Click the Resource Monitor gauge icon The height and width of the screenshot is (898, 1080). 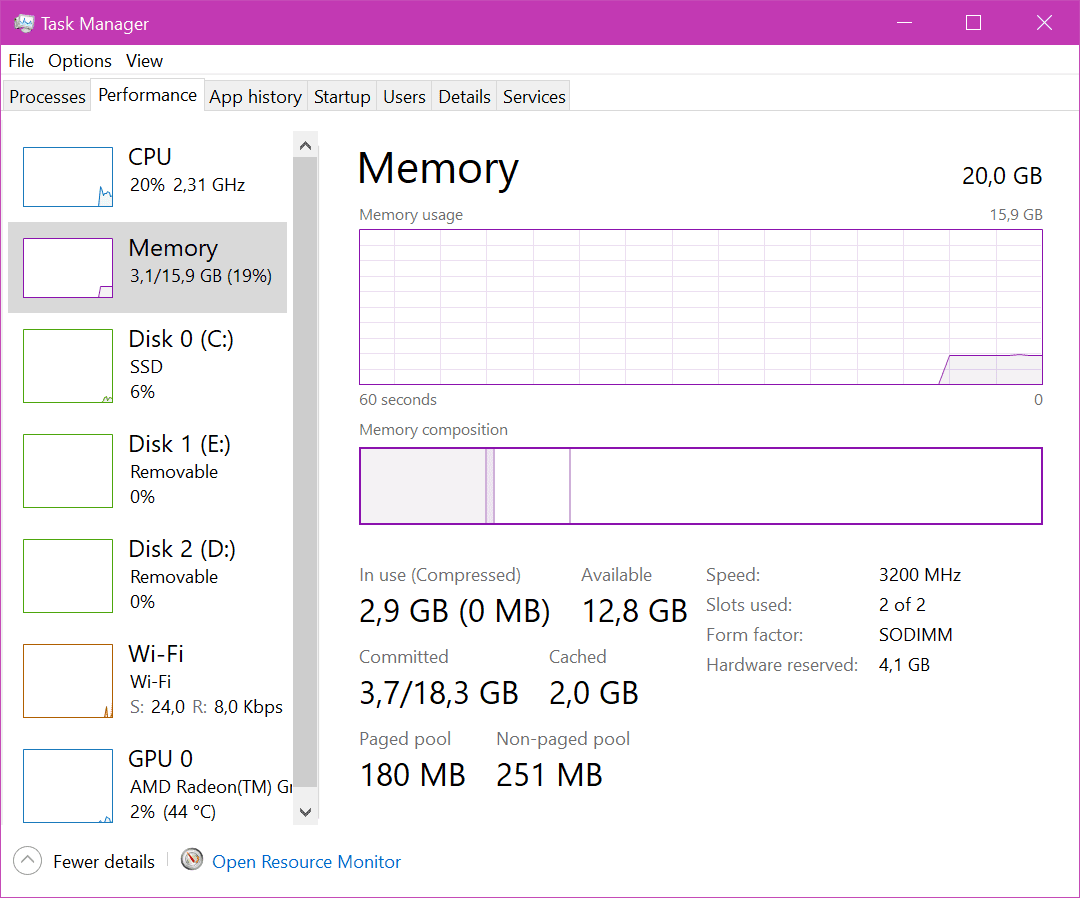tap(192, 860)
